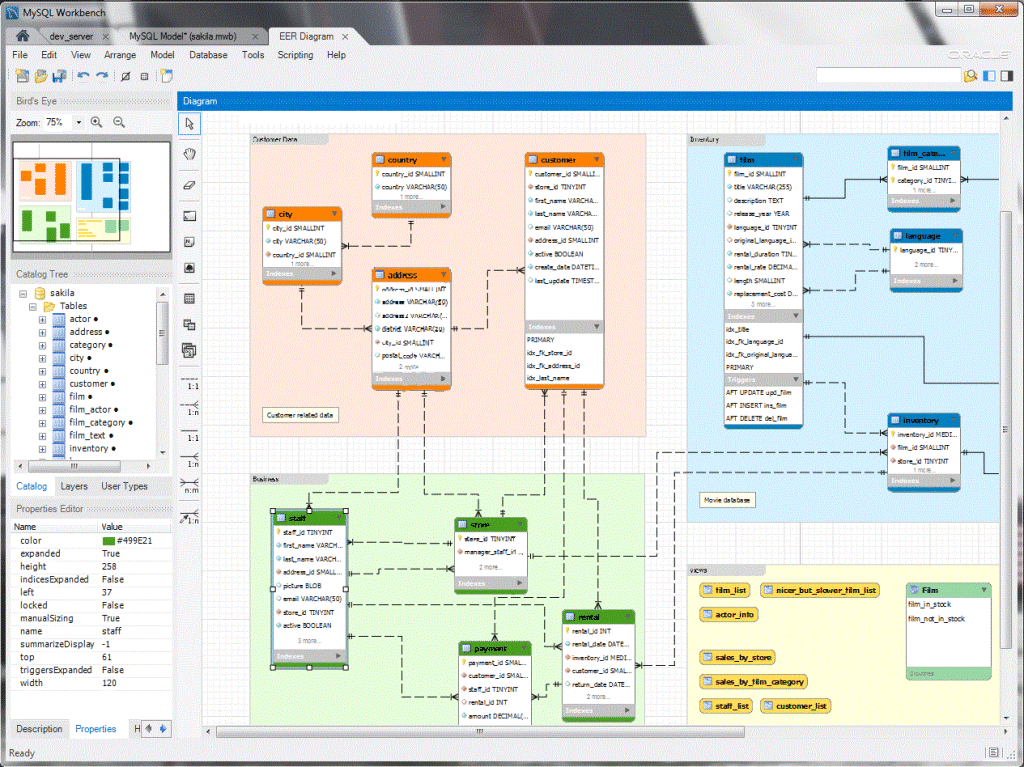Select the place text note tool
Viewport: 1024px width, 767px height.
click(x=189, y=241)
